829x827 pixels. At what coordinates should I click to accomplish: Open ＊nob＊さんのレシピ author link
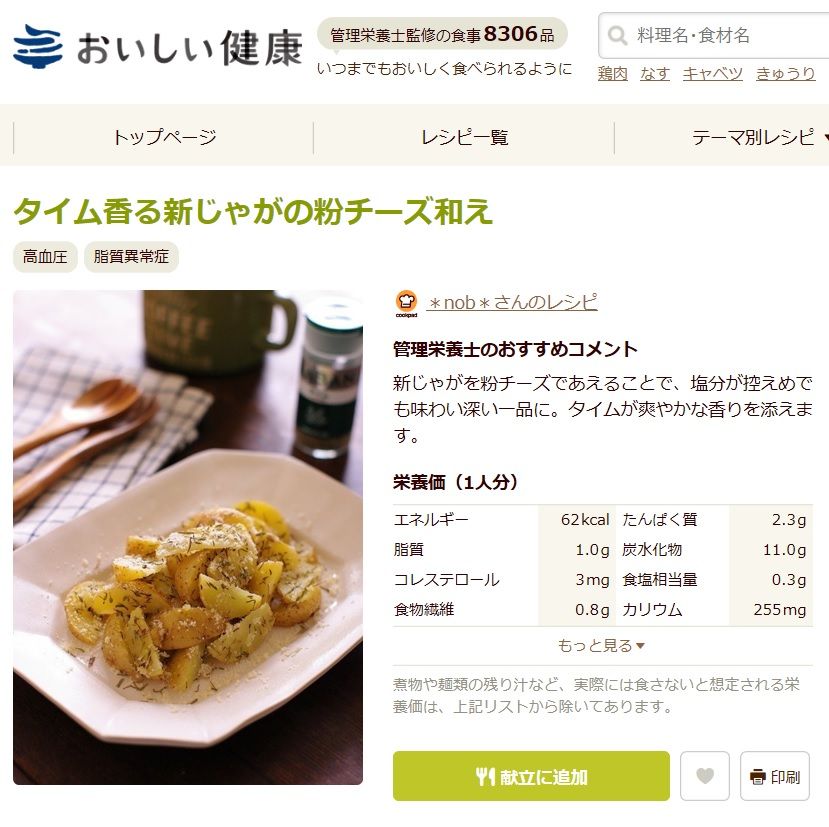coord(512,302)
